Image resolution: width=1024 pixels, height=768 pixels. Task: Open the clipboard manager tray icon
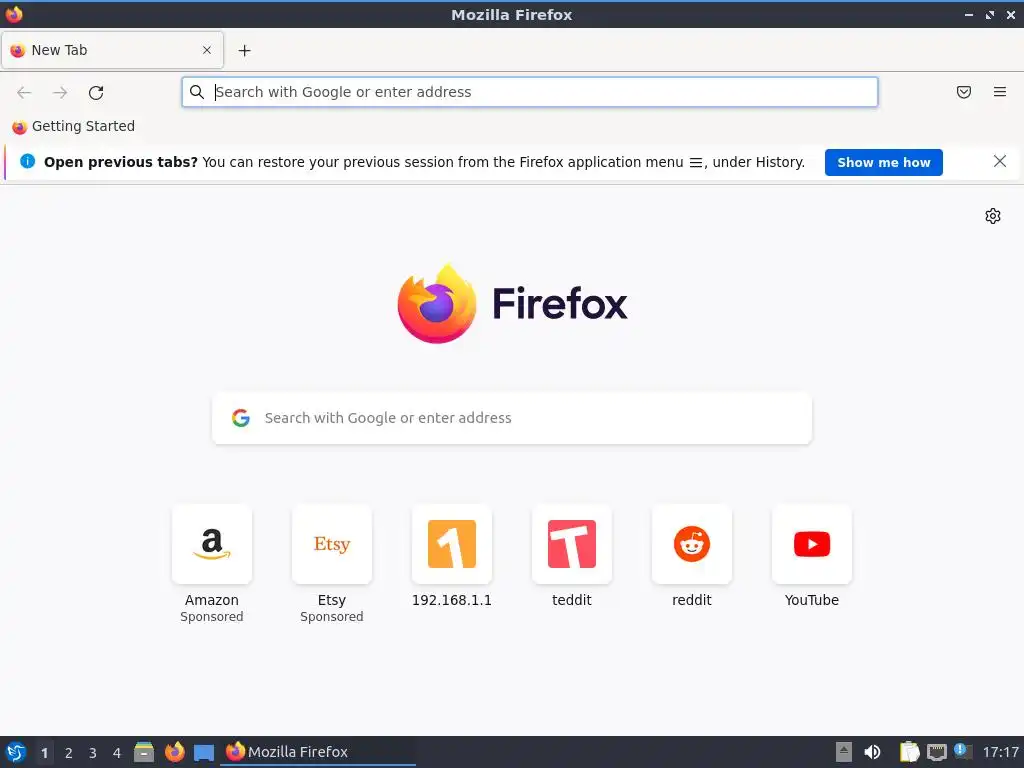pos(909,752)
